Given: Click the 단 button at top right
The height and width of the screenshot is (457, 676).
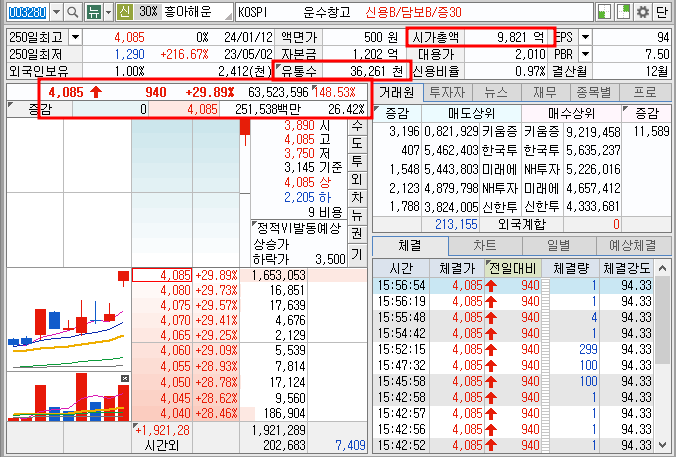Looking at the screenshot, I should point(661,12).
